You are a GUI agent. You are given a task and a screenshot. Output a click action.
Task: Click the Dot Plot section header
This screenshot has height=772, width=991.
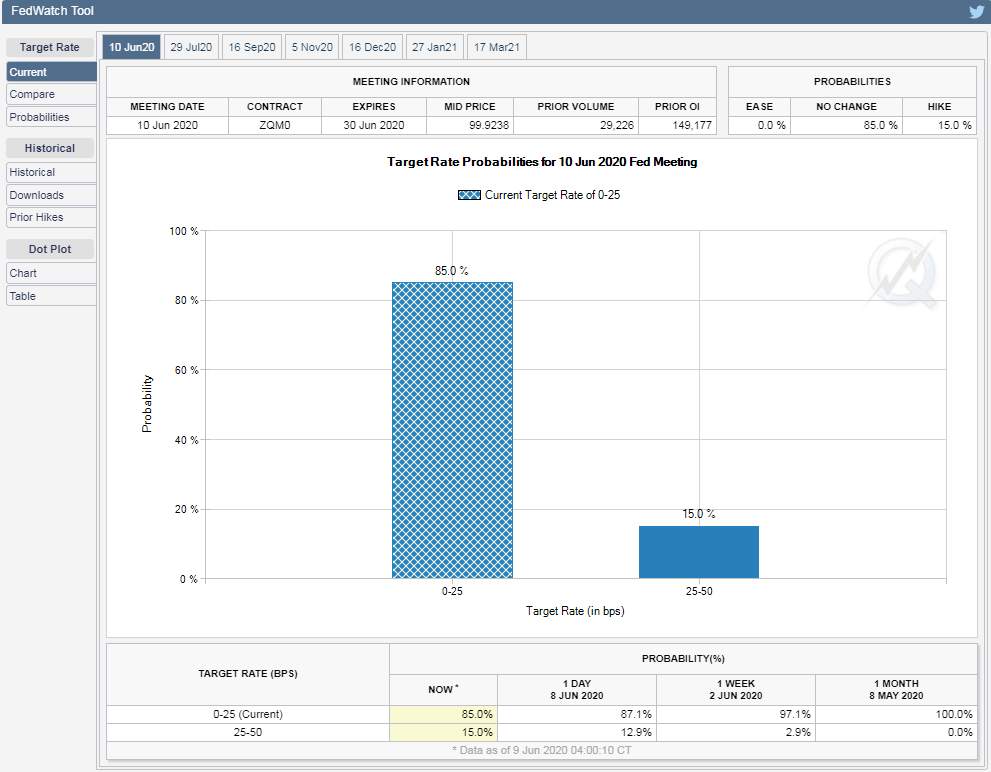(49, 249)
